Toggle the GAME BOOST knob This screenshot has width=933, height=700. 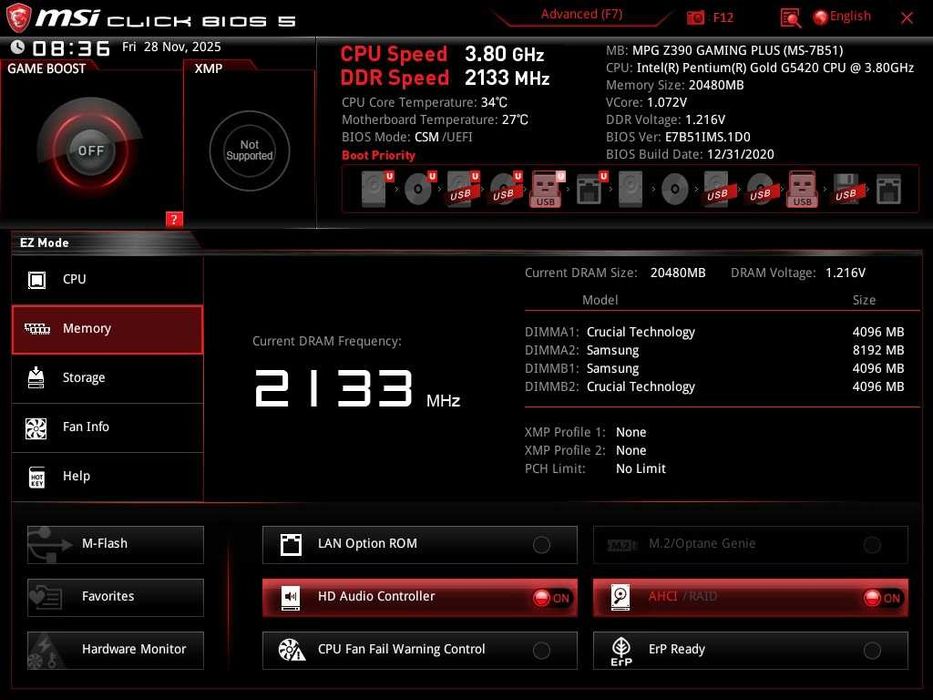tap(91, 151)
